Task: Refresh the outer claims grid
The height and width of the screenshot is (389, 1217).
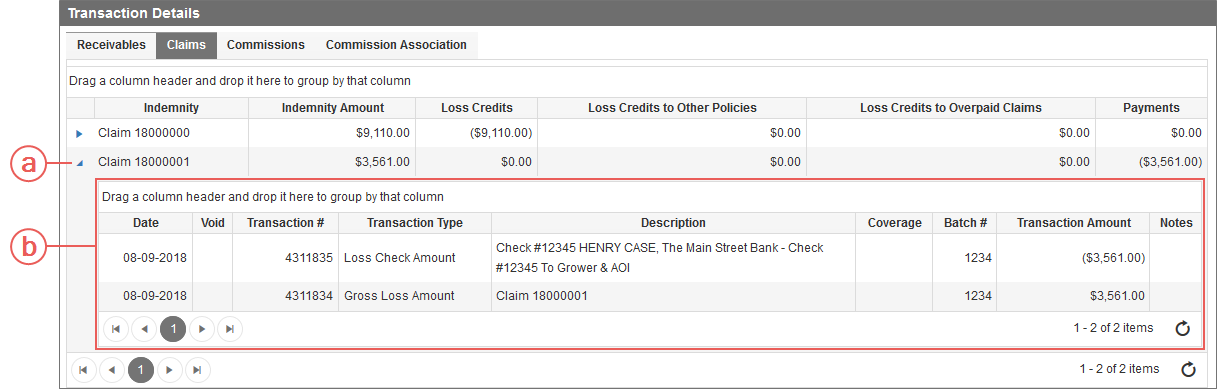Action: pos(1188,370)
